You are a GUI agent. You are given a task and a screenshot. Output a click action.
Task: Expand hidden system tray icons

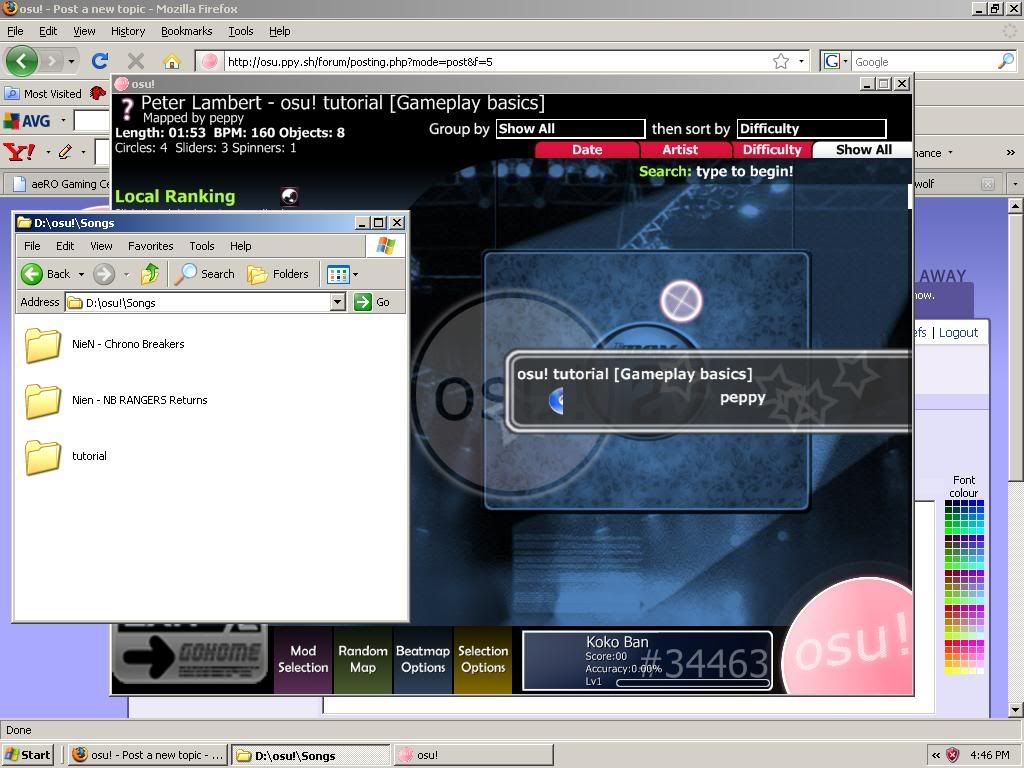coord(936,755)
